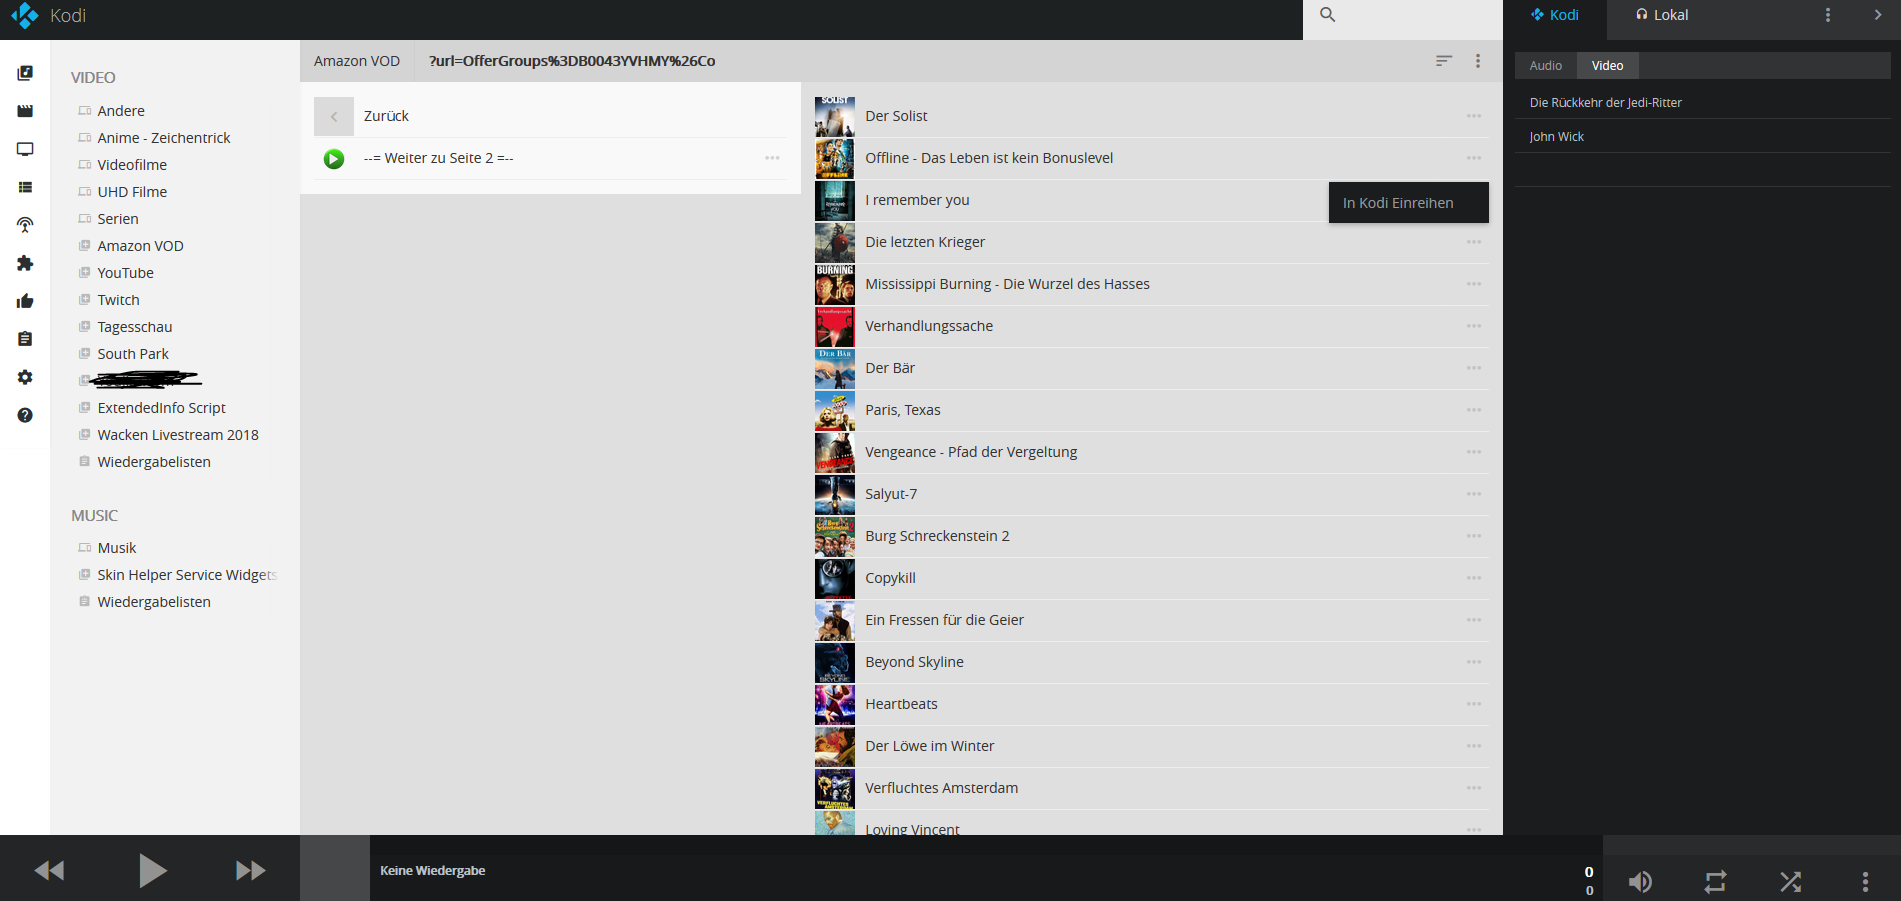Go back with the Zurück arrow button
The height and width of the screenshot is (901, 1901).
[x=334, y=116]
